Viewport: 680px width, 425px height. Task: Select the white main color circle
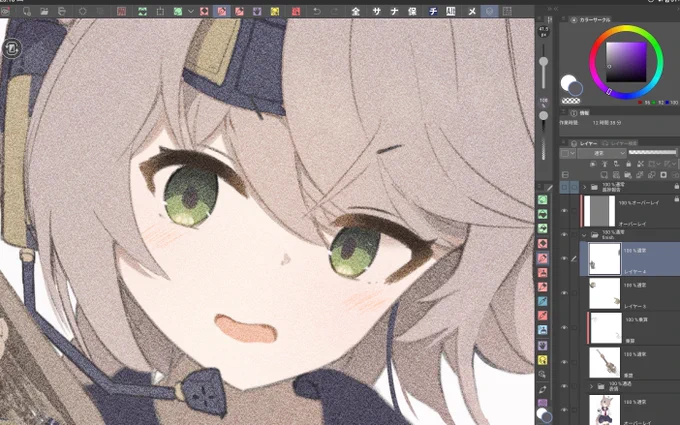[x=568, y=82]
